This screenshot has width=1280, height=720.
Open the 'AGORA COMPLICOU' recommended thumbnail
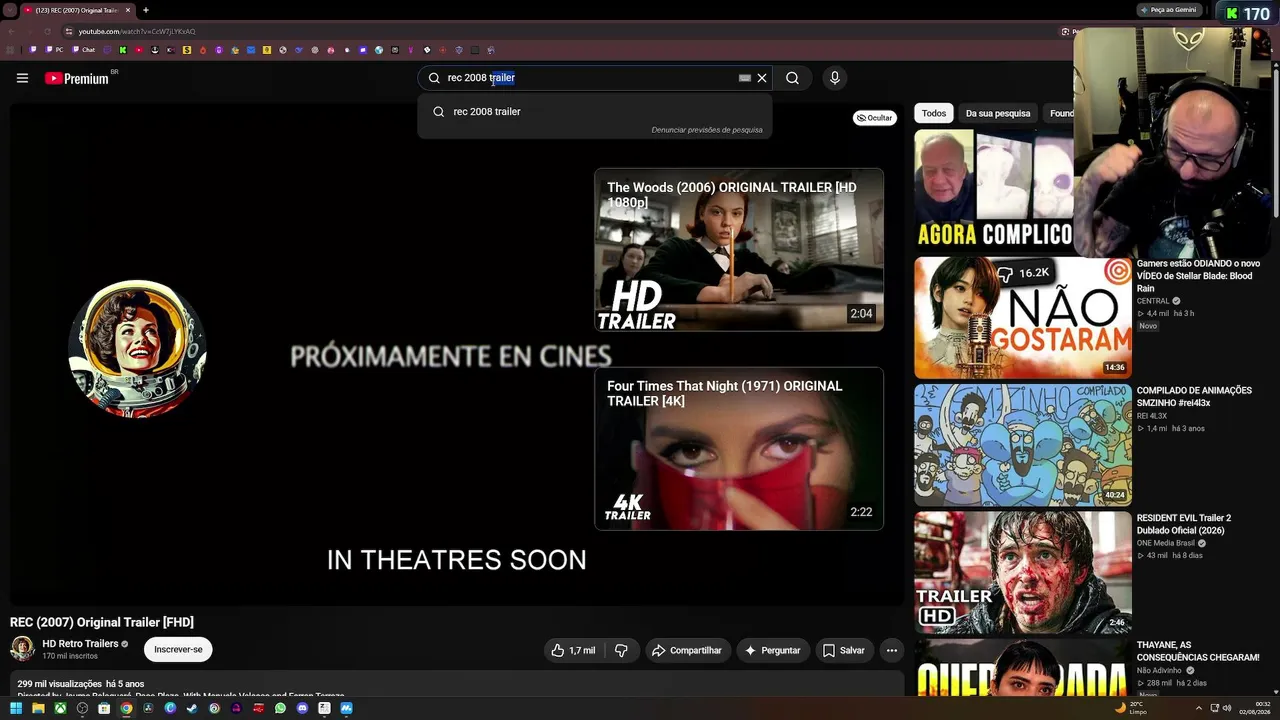click(994, 189)
